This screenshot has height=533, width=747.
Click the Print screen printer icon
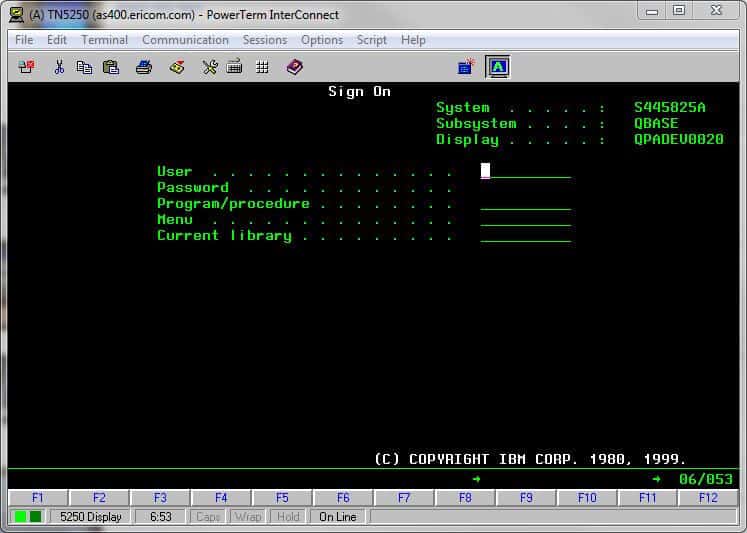144,67
